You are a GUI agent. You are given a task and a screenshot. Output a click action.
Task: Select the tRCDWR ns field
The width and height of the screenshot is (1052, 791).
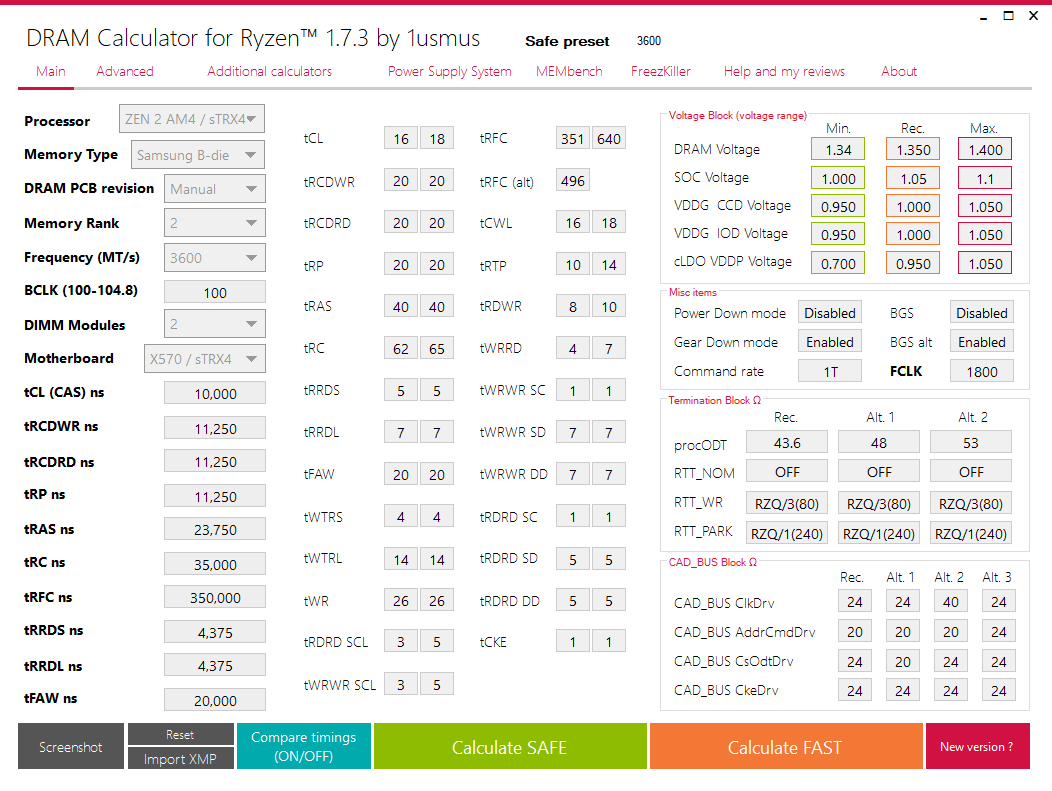click(x=215, y=428)
